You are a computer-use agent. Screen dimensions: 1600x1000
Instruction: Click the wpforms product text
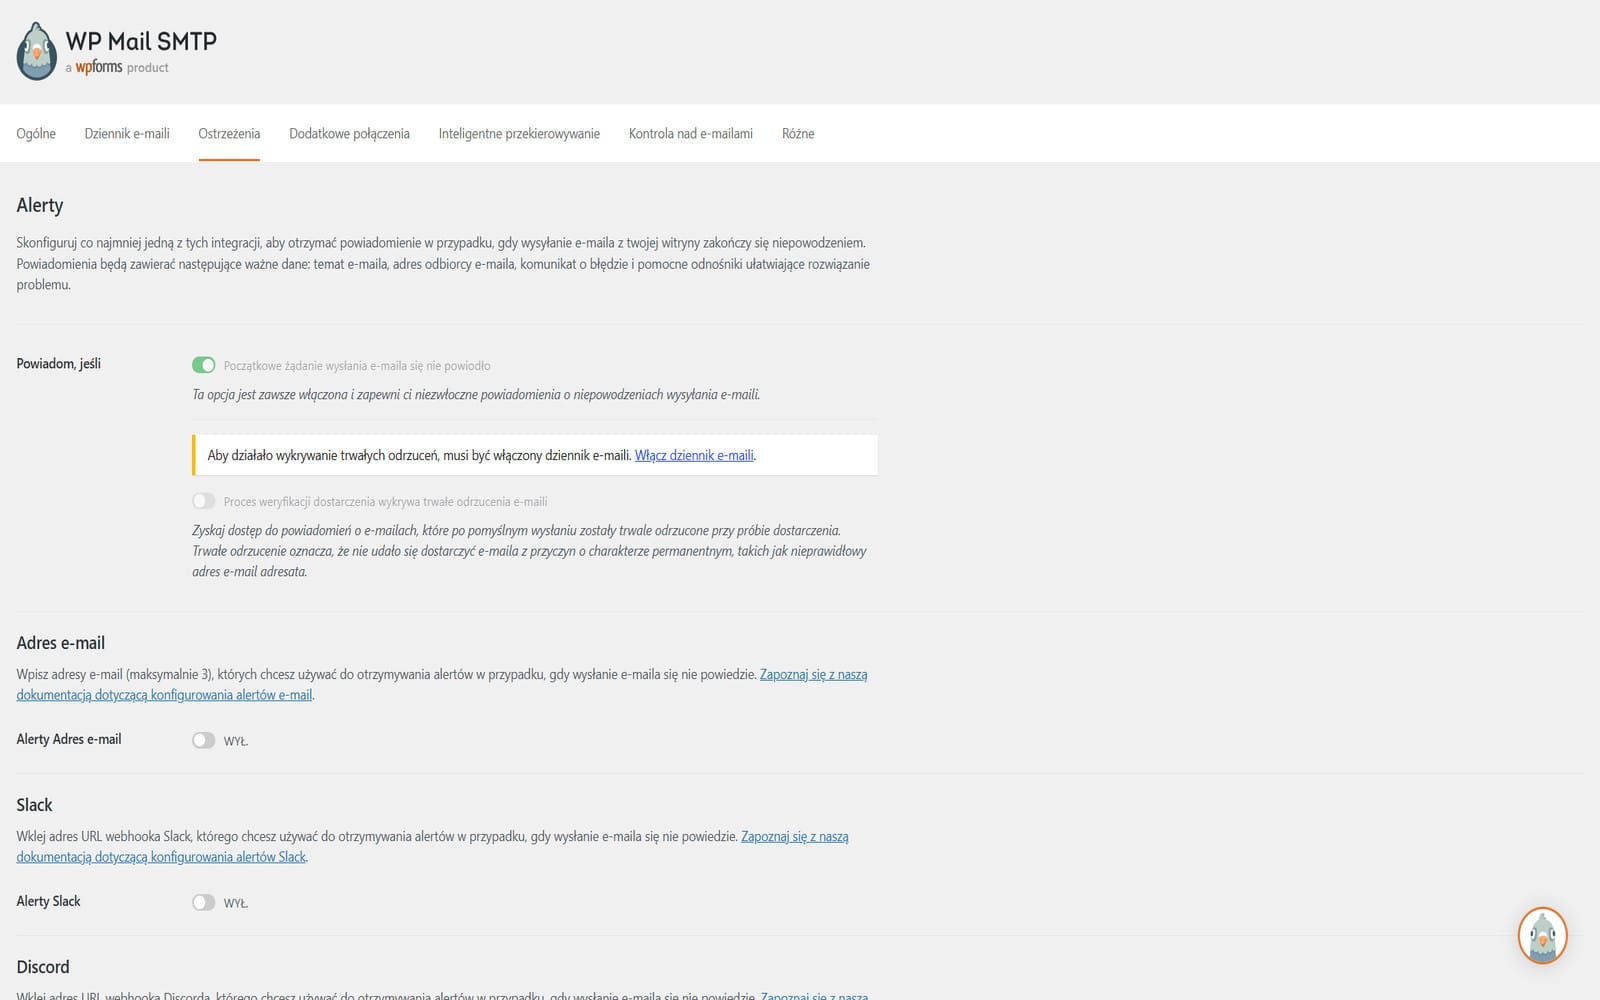tap(117, 67)
